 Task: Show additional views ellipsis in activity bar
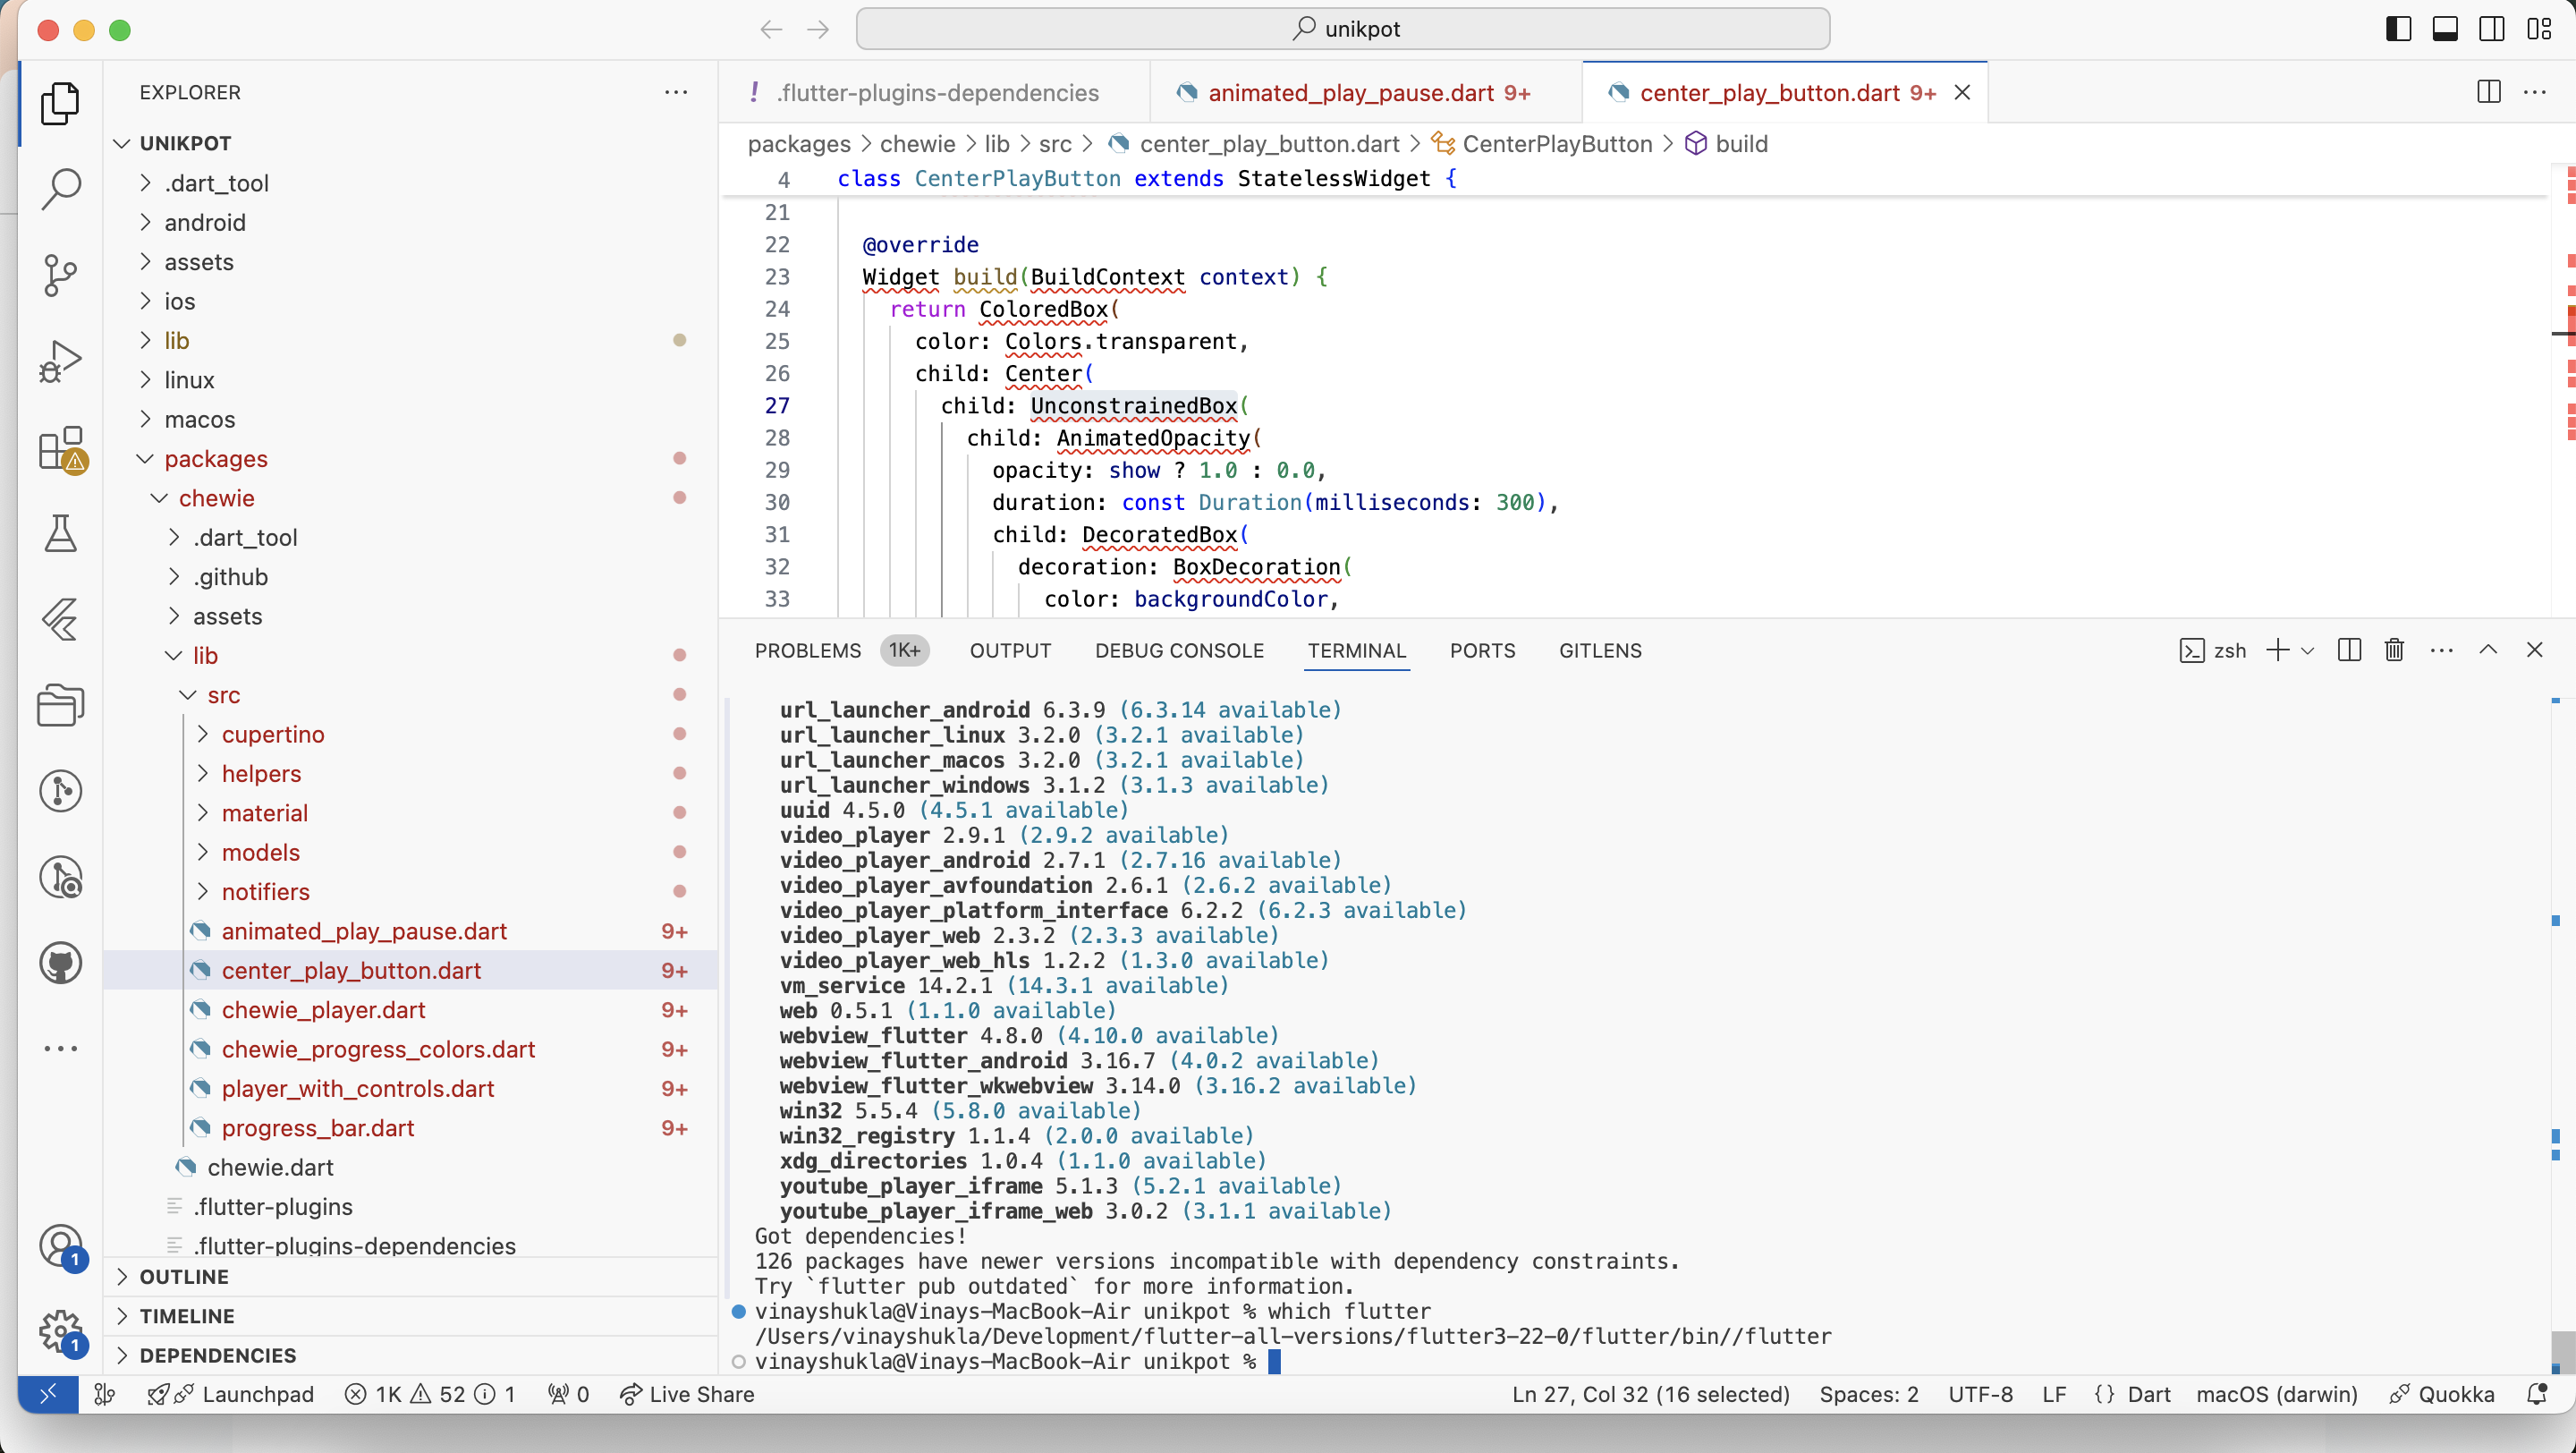pyautogui.click(x=60, y=1049)
